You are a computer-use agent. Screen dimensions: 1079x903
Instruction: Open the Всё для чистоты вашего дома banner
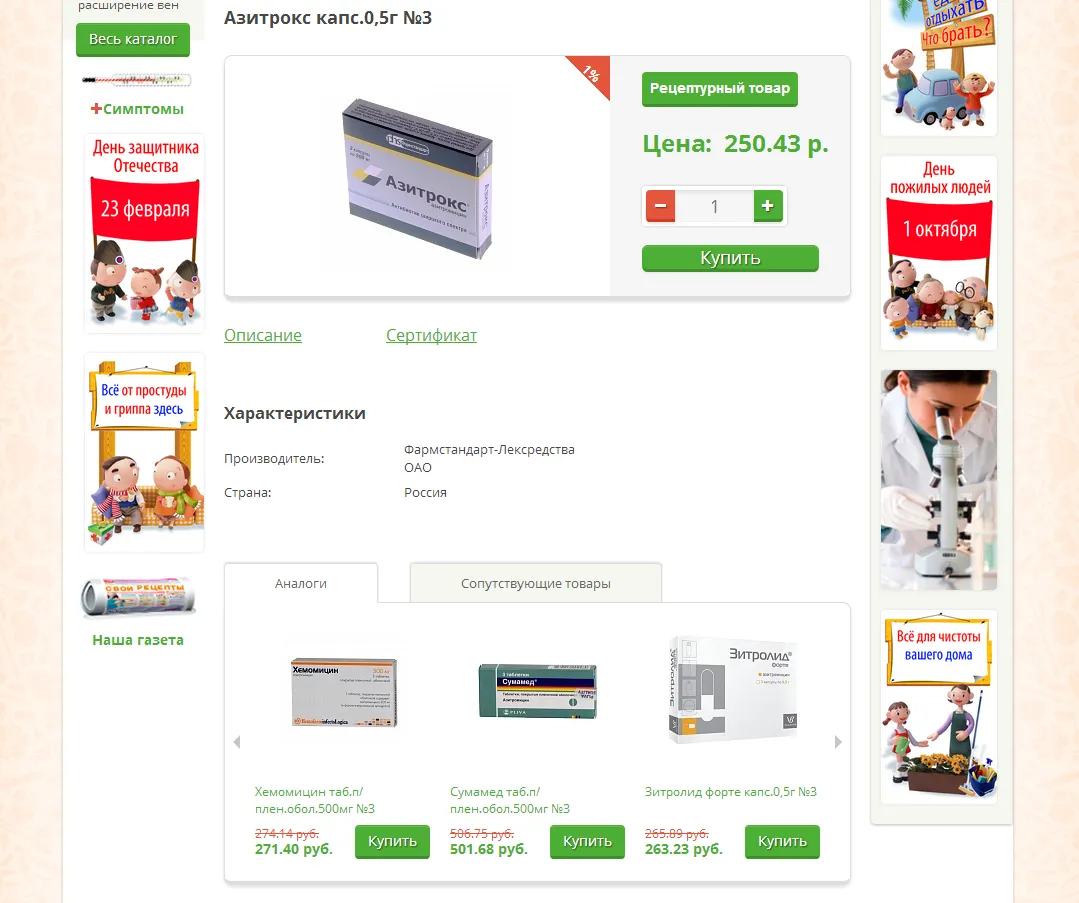(x=939, y=707)
